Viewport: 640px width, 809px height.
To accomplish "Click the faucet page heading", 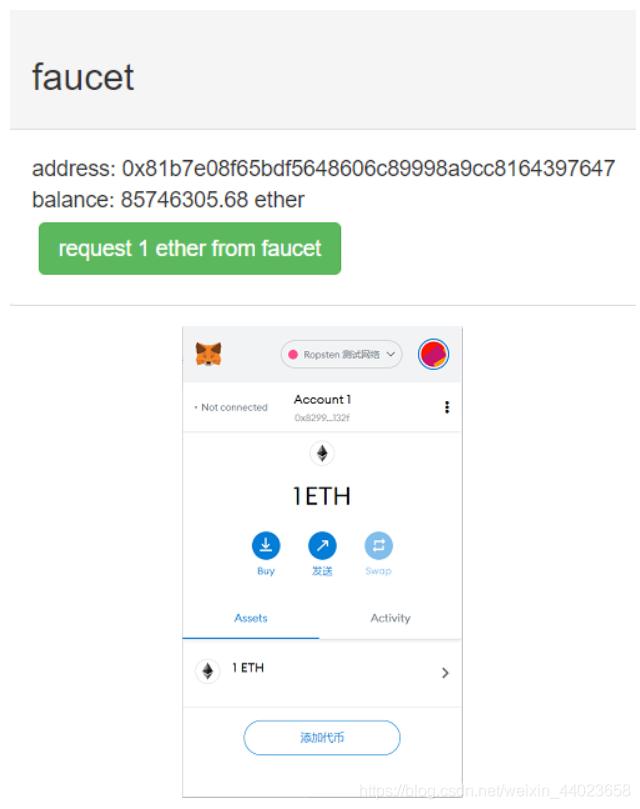I will 83,77.
